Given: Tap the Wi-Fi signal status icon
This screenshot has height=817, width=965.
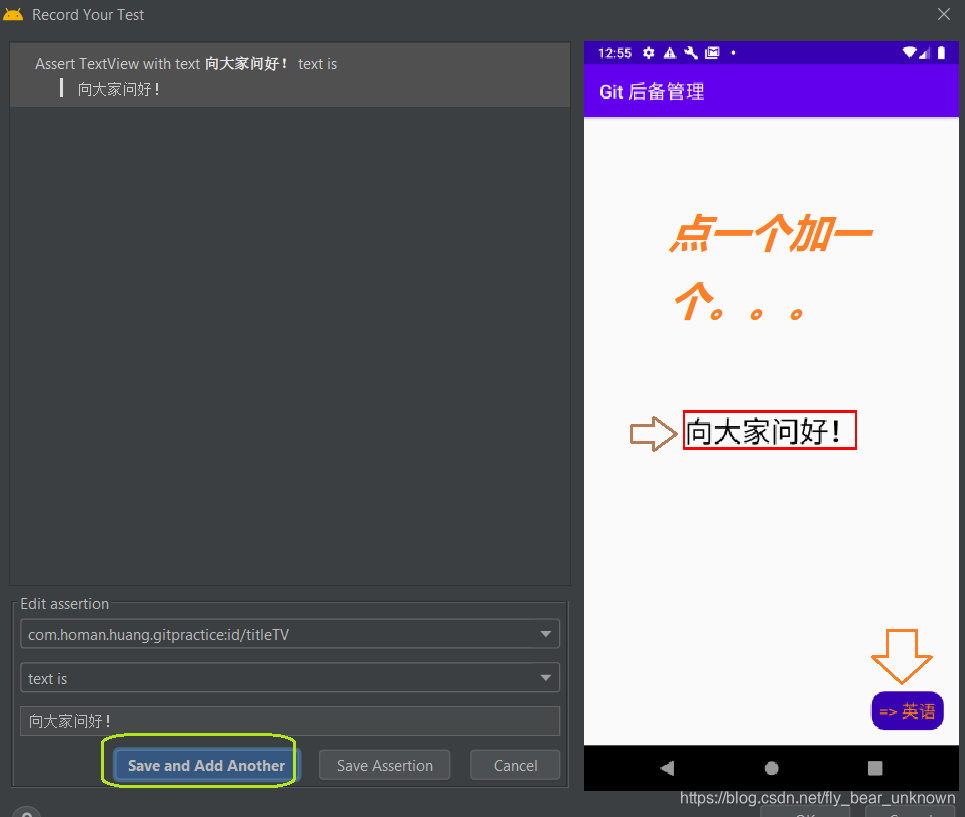Looking at the screenshot, I should coord(909,53).
